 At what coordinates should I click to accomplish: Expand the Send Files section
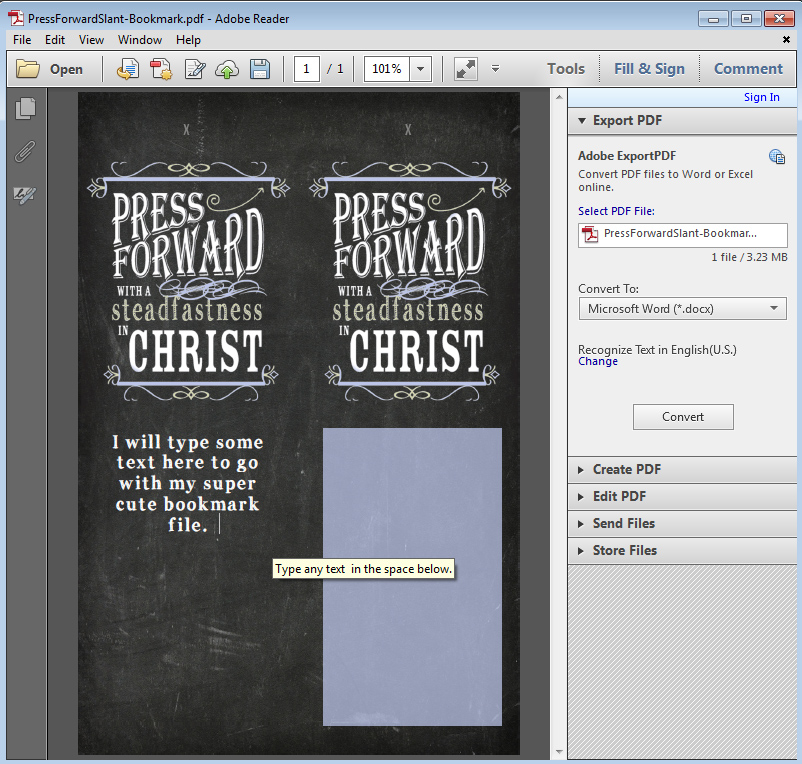pos(623,523)
